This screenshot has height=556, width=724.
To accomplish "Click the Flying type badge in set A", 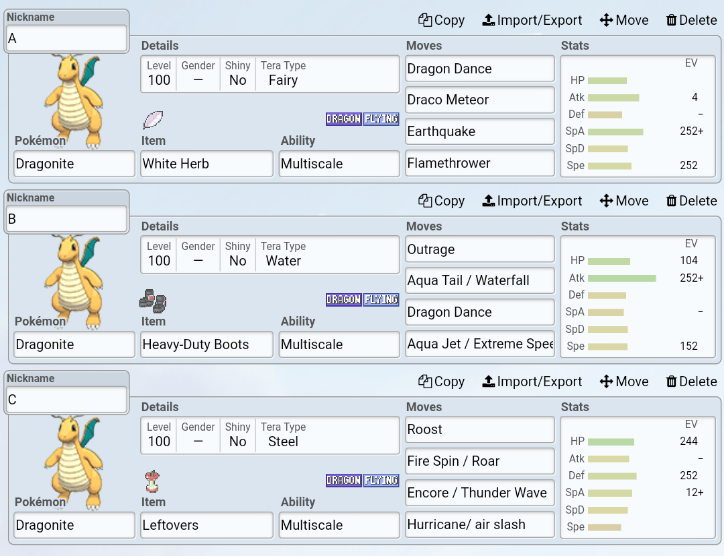I will tap(381, 119).
